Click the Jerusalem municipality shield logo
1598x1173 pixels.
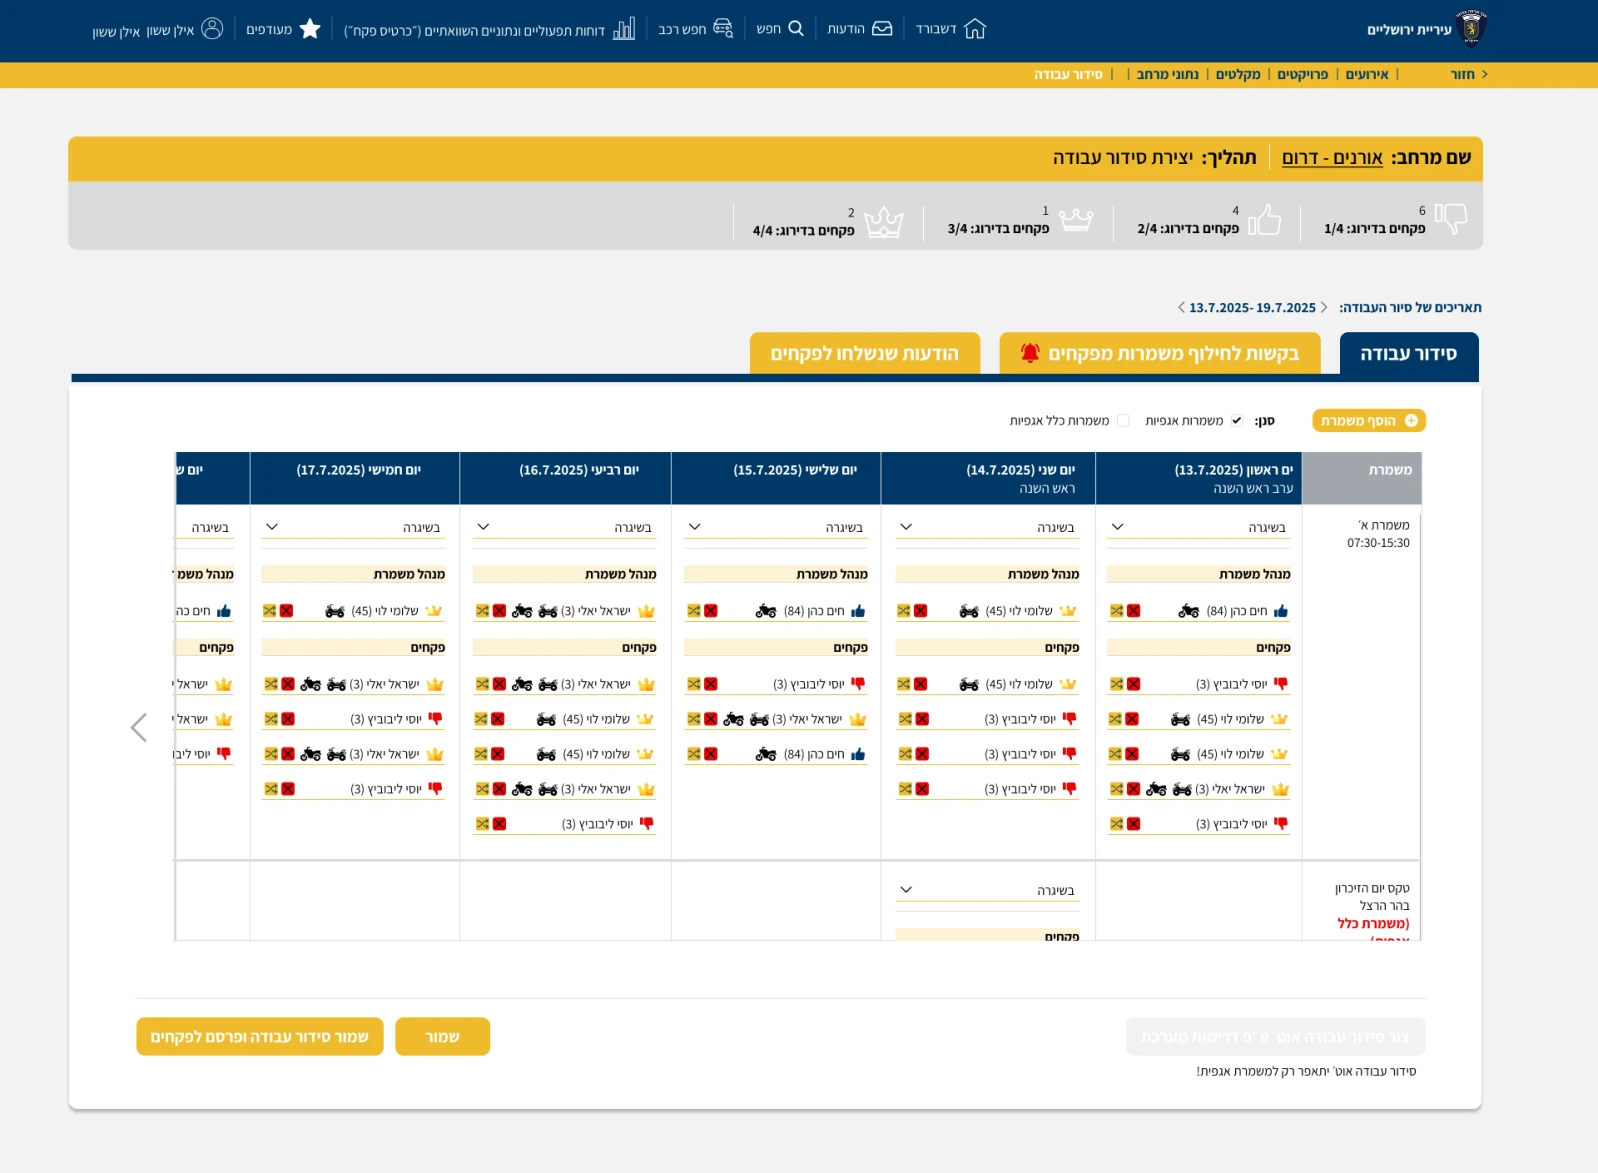(1471, 29)
